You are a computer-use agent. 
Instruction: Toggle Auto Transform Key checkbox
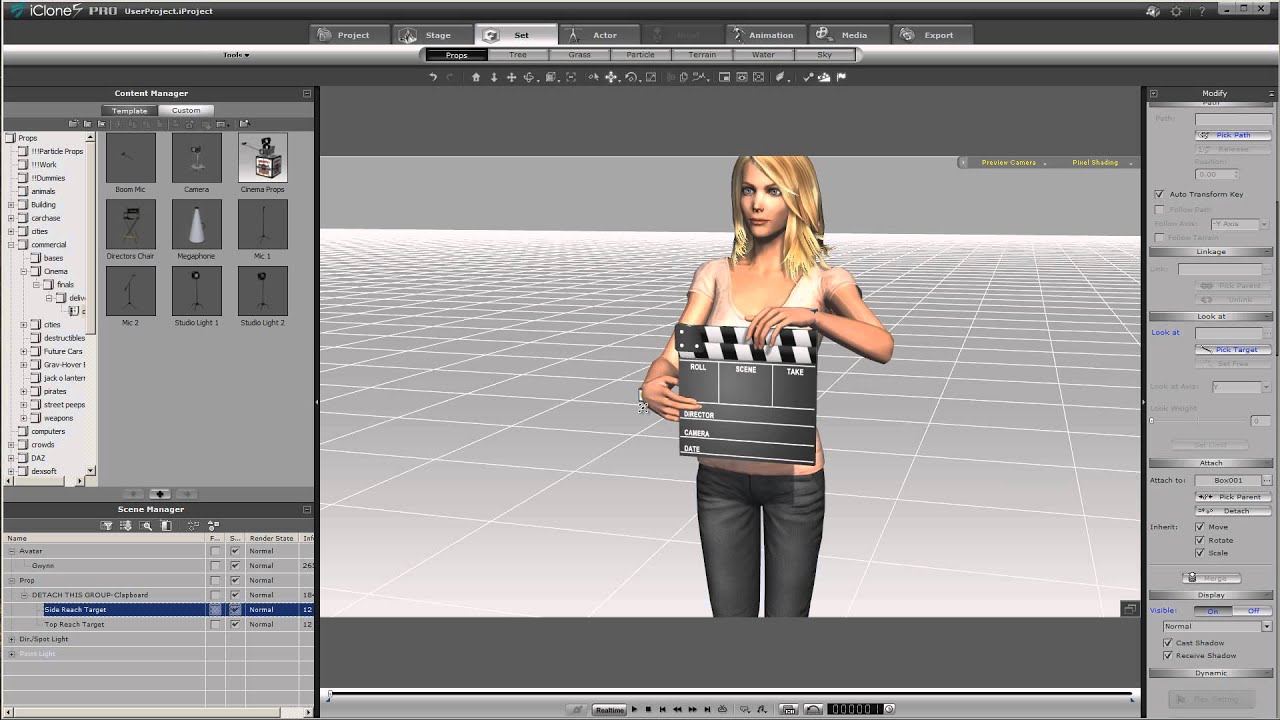pyautogui.click(x=1159, y=194)
